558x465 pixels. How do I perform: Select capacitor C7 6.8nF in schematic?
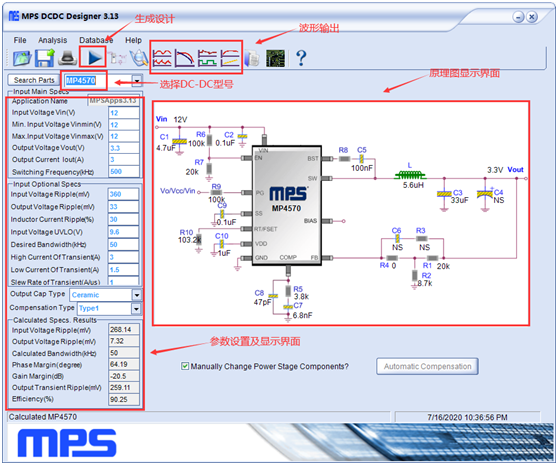point(288,307)
